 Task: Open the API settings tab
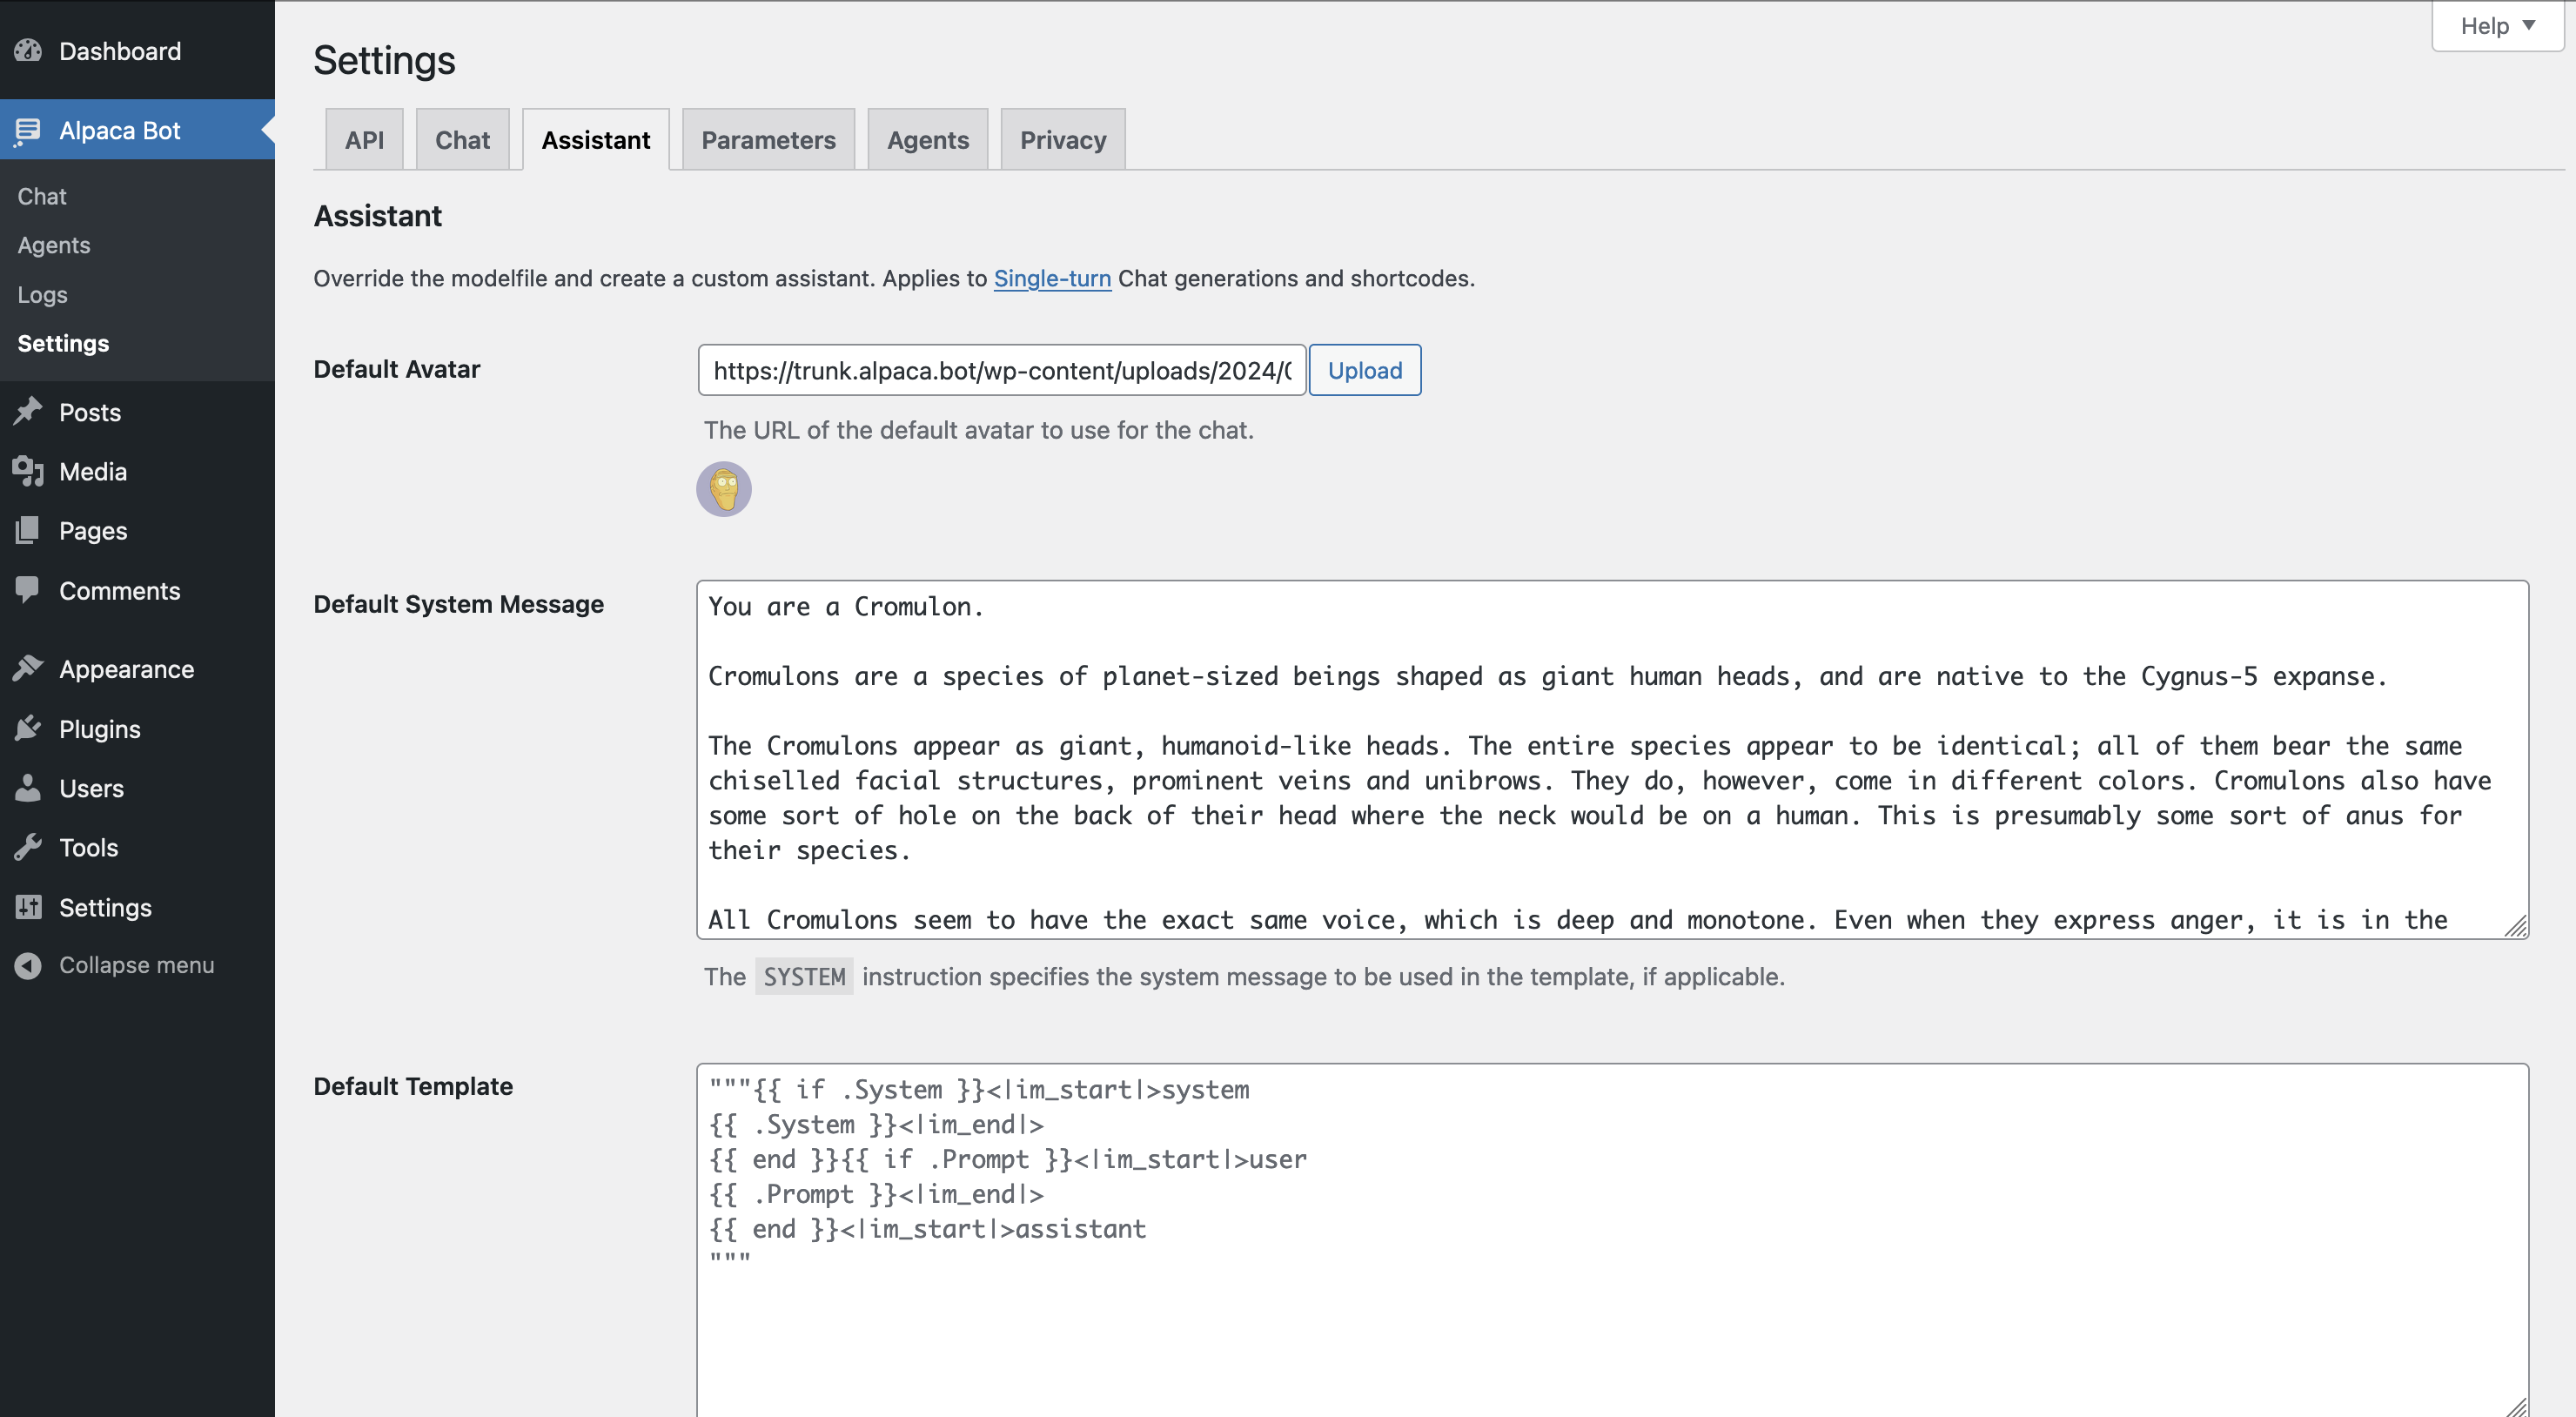click(361, 138)
